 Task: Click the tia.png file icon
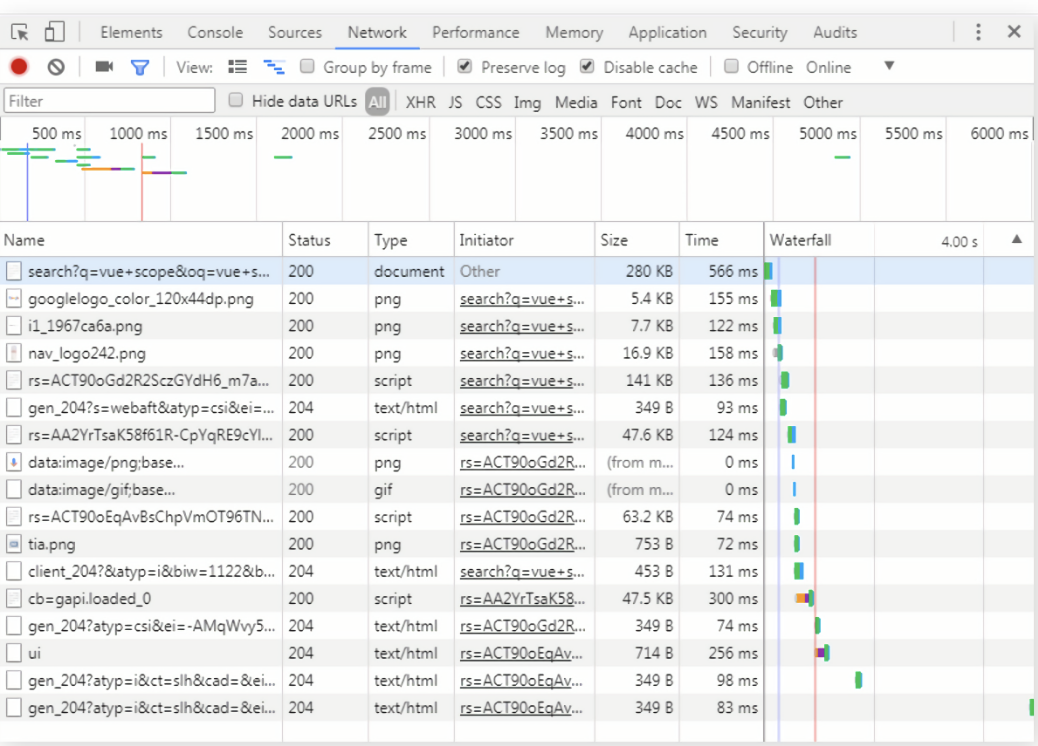click(x=14, y=544)
